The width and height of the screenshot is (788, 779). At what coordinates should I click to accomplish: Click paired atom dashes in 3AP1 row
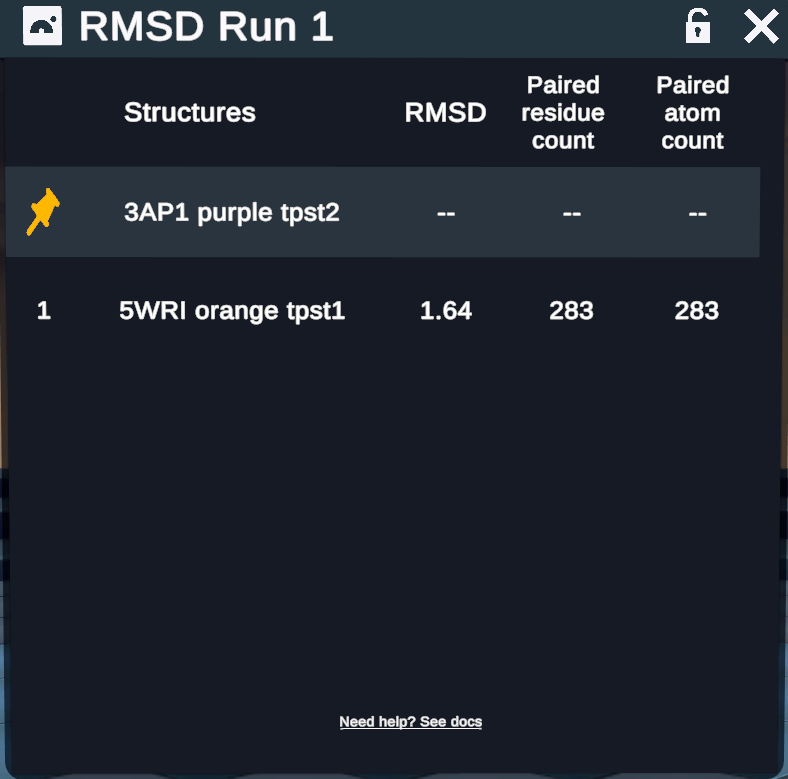(x=697, y=213)
